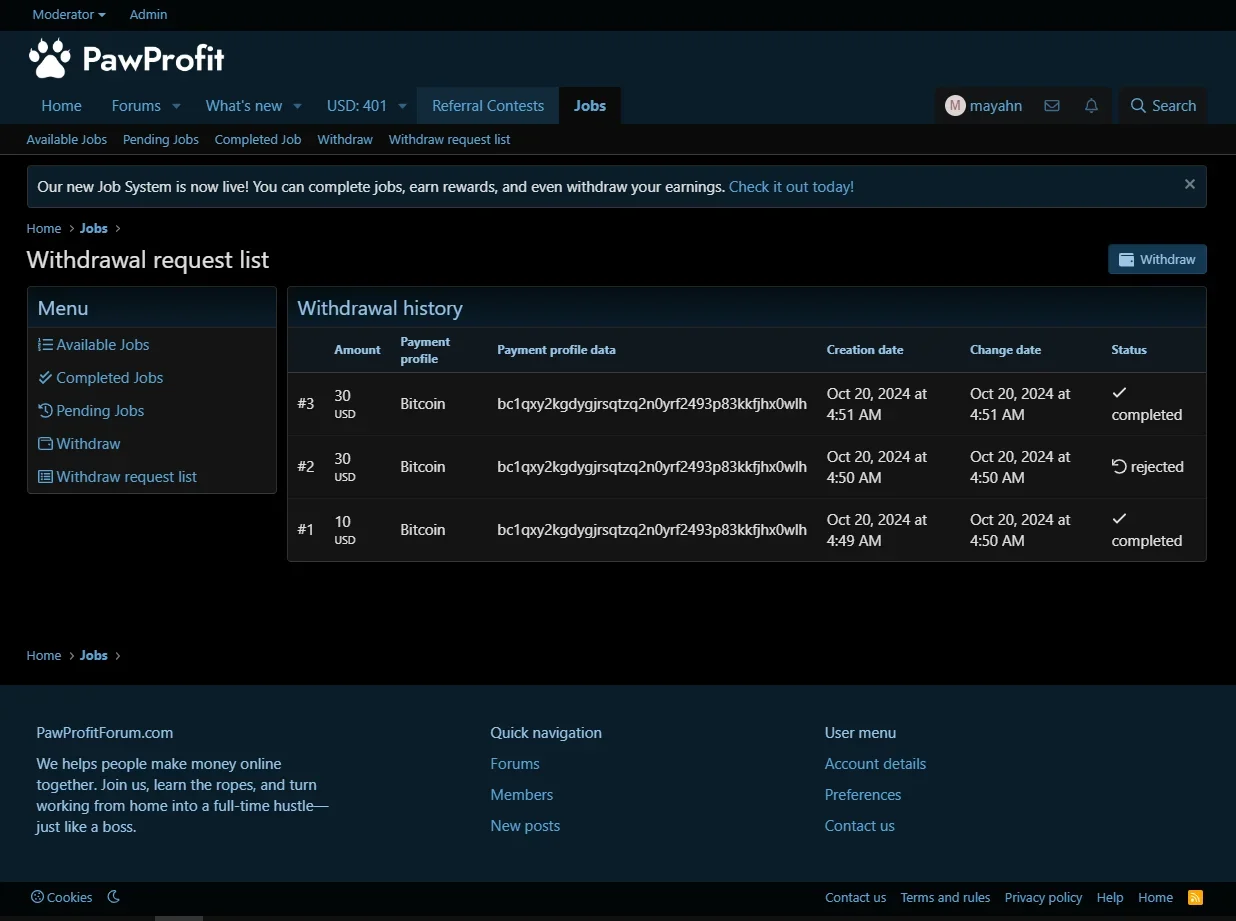This screenshot has height=921, width=1236.
Task: Click the RSS feed icon in footer
Action: click(1195, 897)
